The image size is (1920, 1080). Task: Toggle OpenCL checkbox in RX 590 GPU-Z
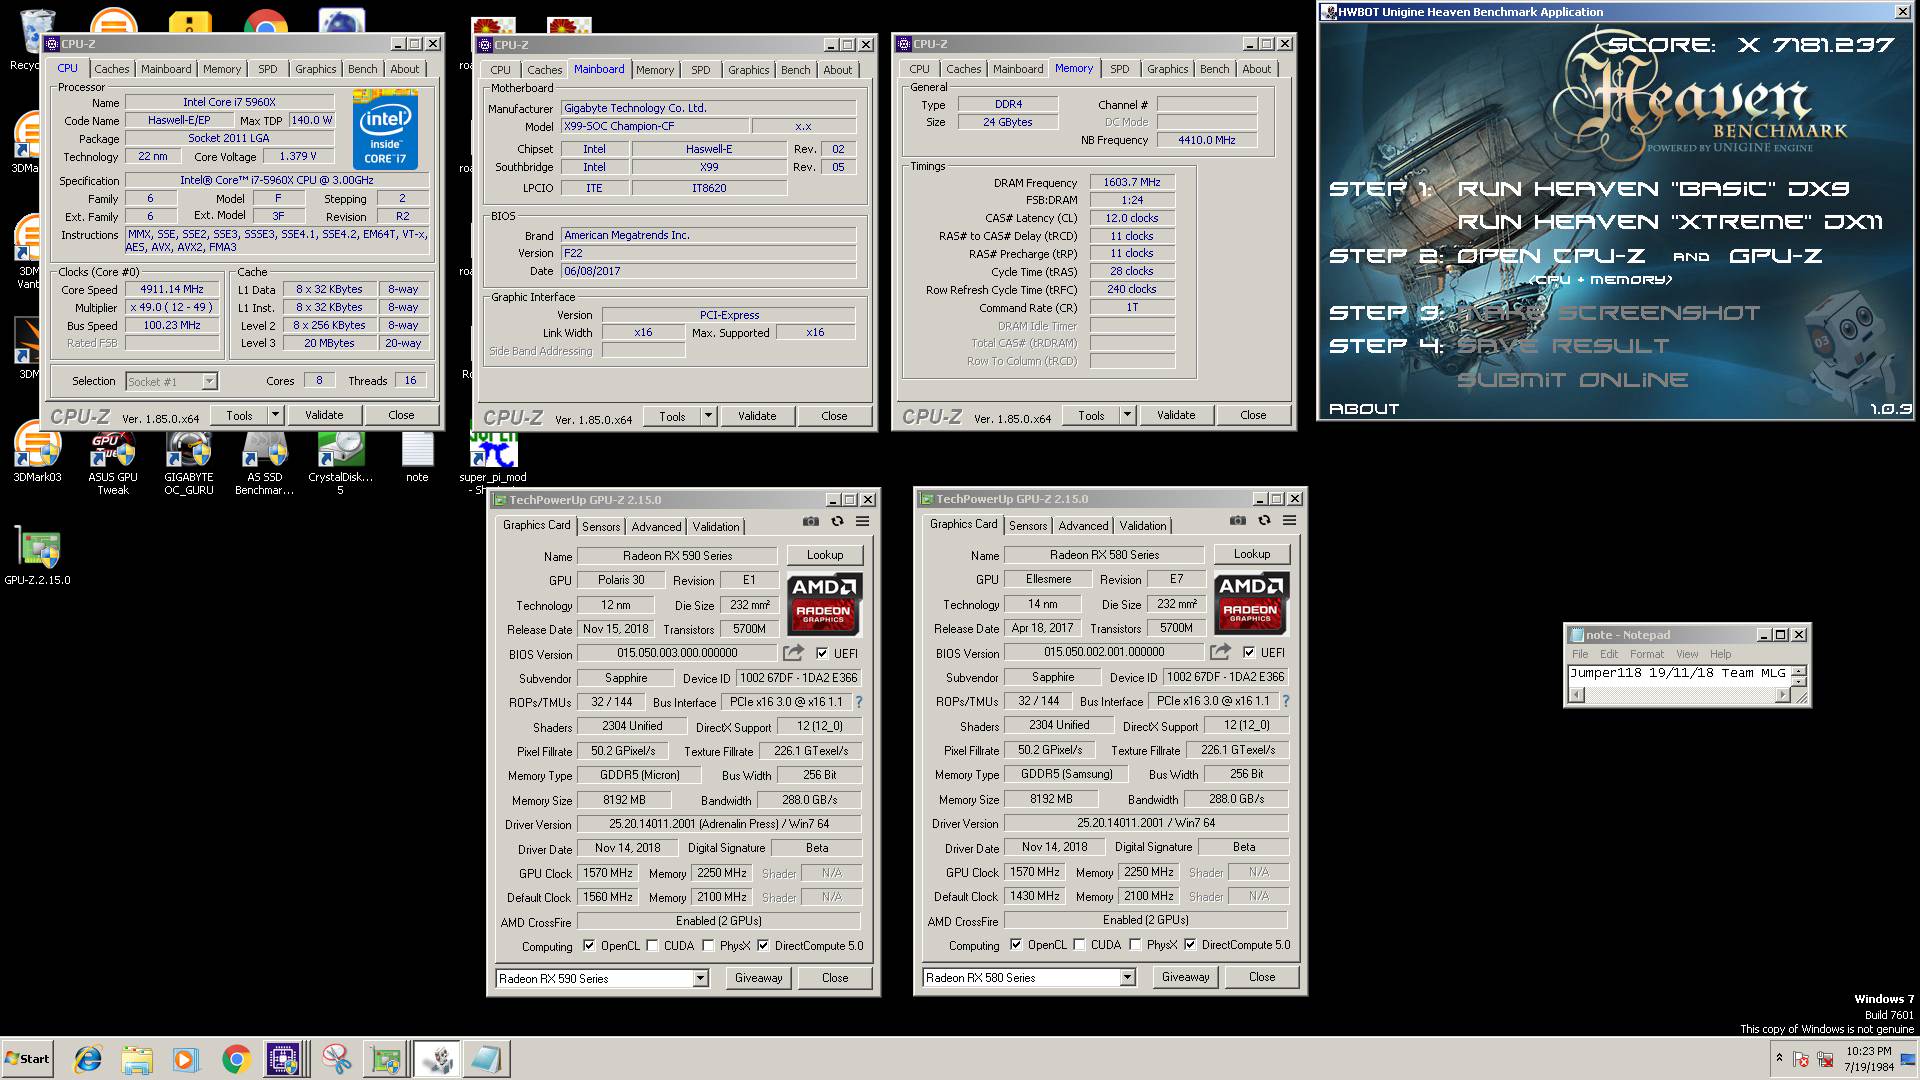[589, 946]
